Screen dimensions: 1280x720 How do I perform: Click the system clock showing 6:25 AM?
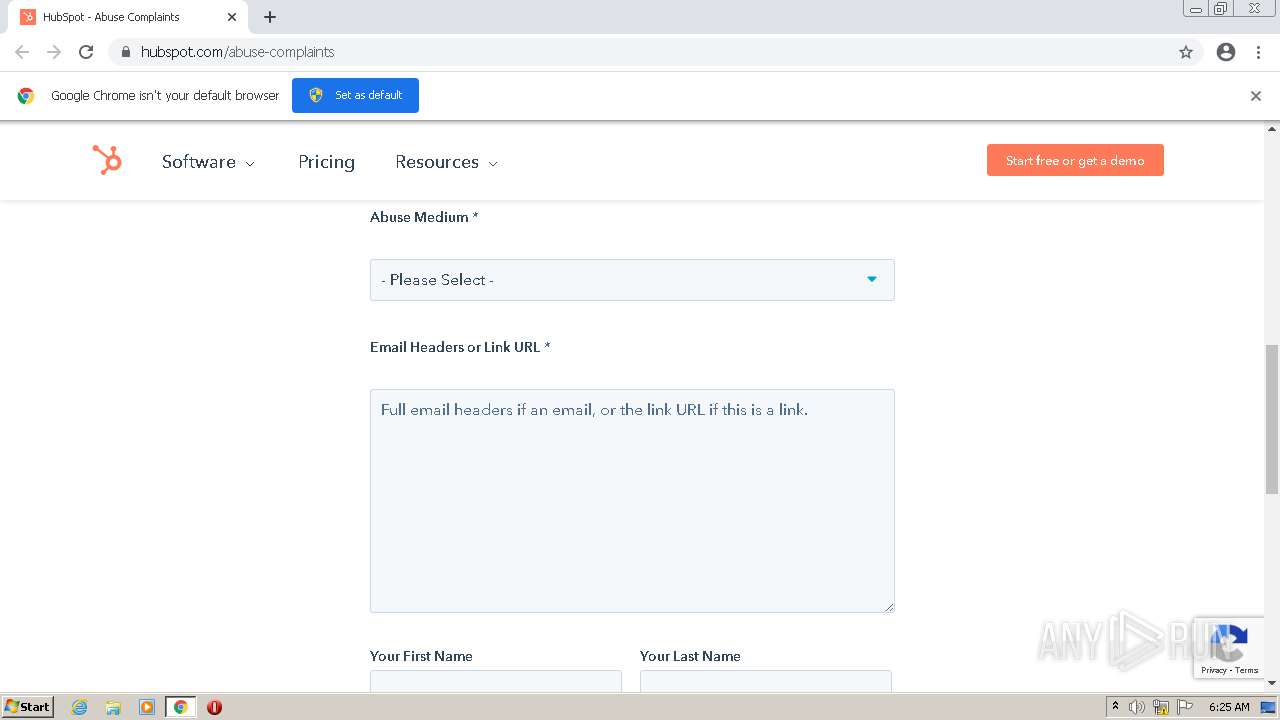pyautogui.click(x=1229, y=707)
